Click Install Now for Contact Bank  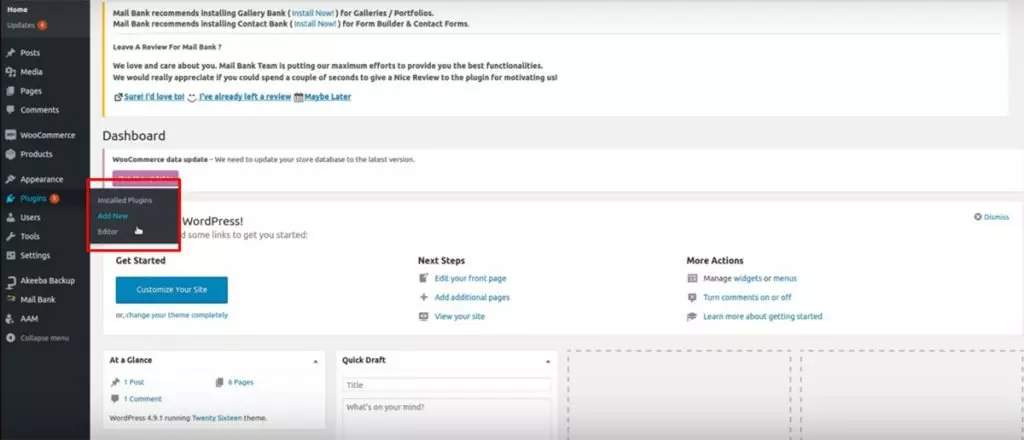(x=315, y=24)
